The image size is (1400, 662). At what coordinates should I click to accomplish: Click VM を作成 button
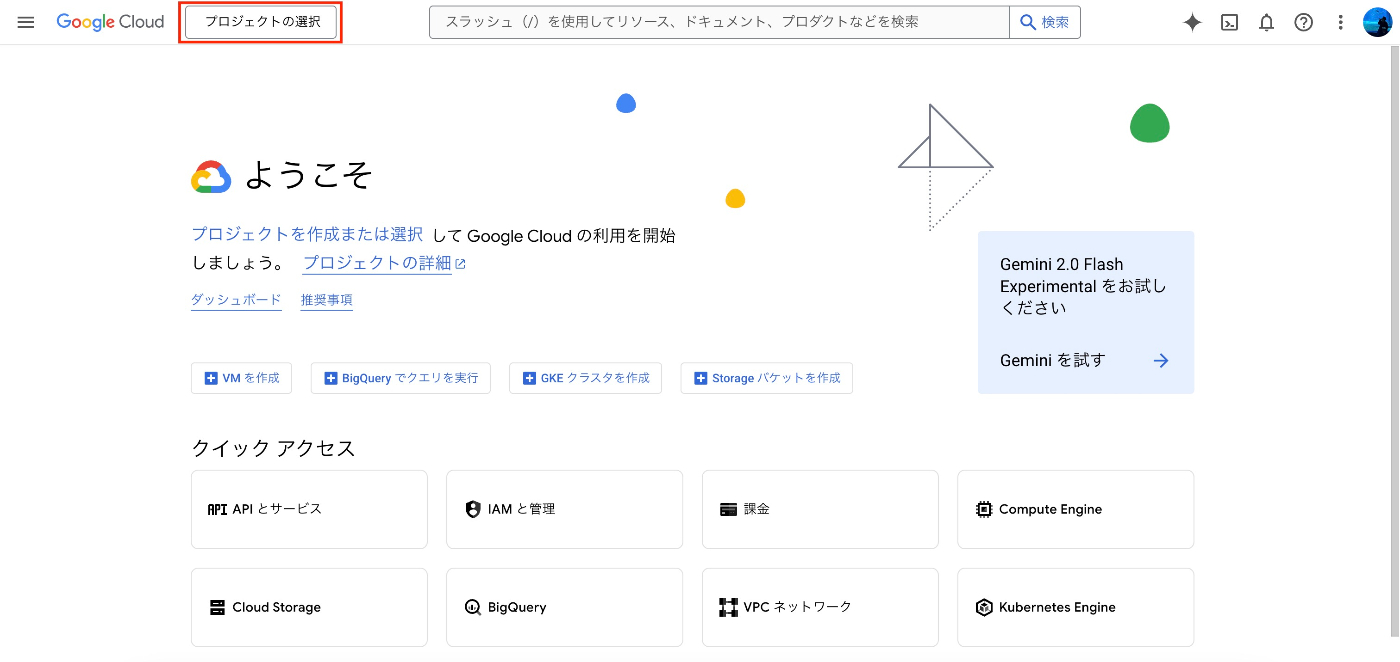pos(241,378)
